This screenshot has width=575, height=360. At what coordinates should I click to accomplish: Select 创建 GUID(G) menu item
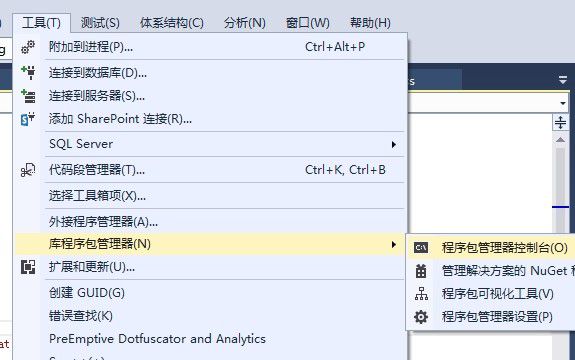point(210,293)
